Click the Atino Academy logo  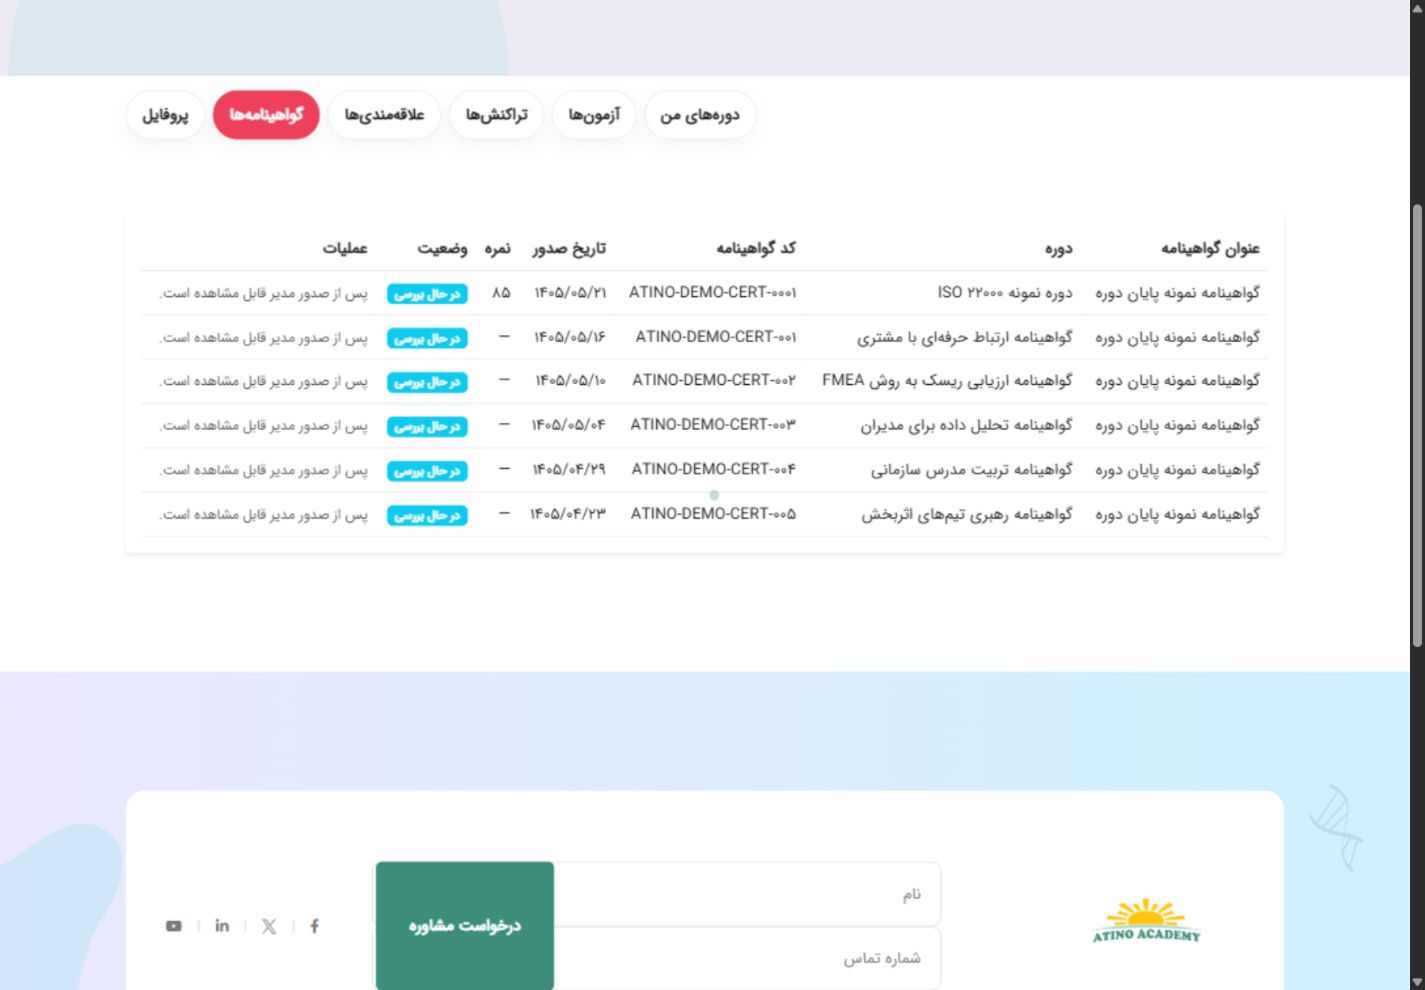pyautogui.click(x=1146, y=921)
